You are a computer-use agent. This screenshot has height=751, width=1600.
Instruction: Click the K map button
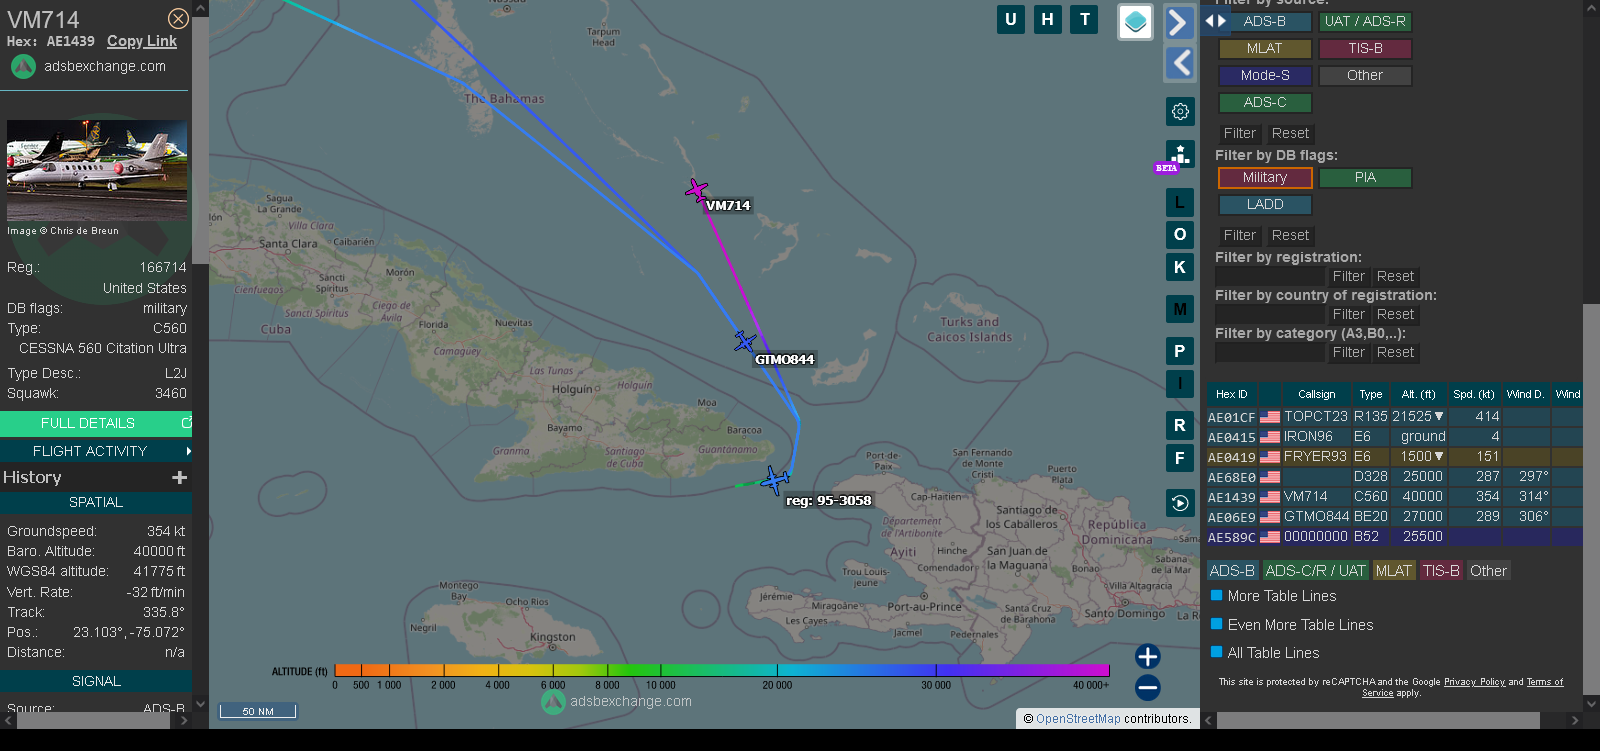coord(1180,267)
